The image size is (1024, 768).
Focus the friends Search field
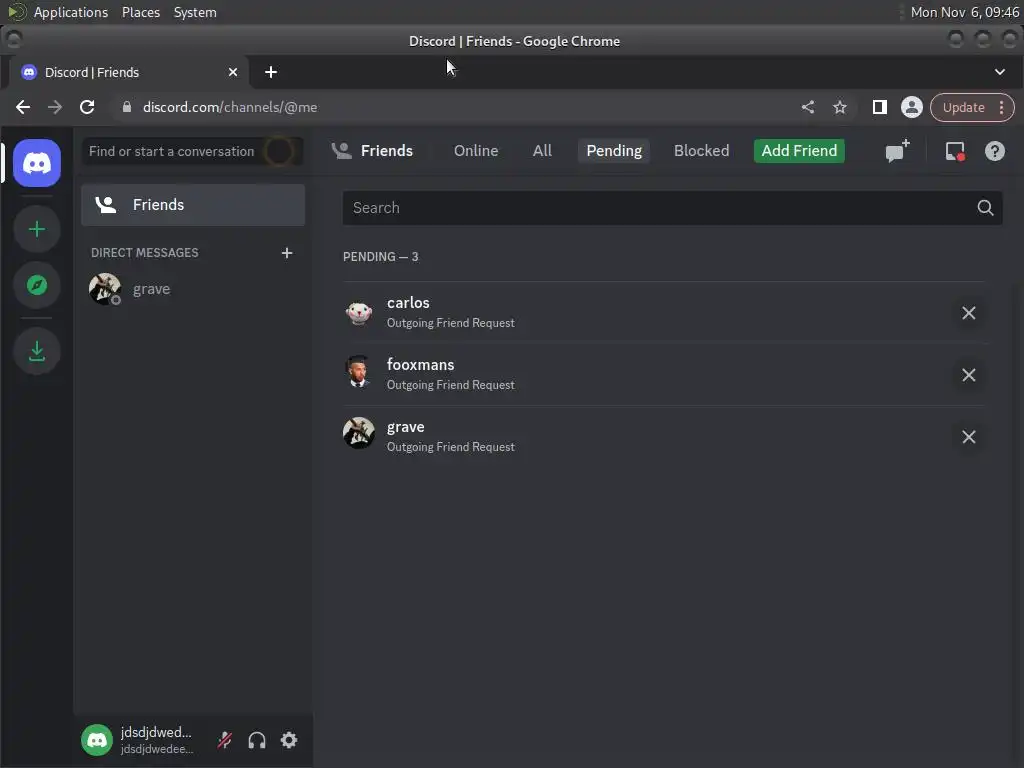coord(672,208)
